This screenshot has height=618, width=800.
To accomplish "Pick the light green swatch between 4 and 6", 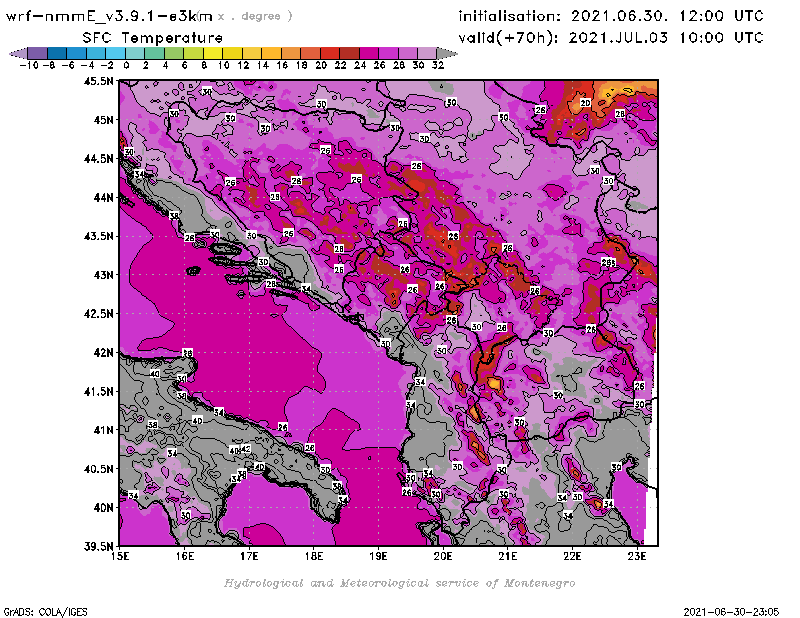I will click(x=174, y=53).
